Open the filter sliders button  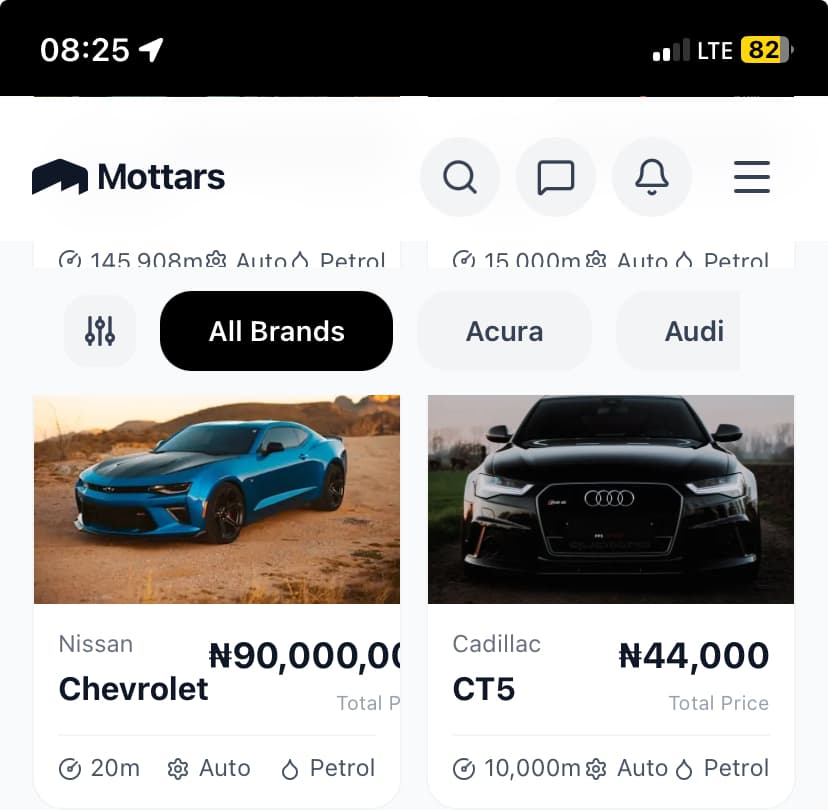(x=100, y=331)
